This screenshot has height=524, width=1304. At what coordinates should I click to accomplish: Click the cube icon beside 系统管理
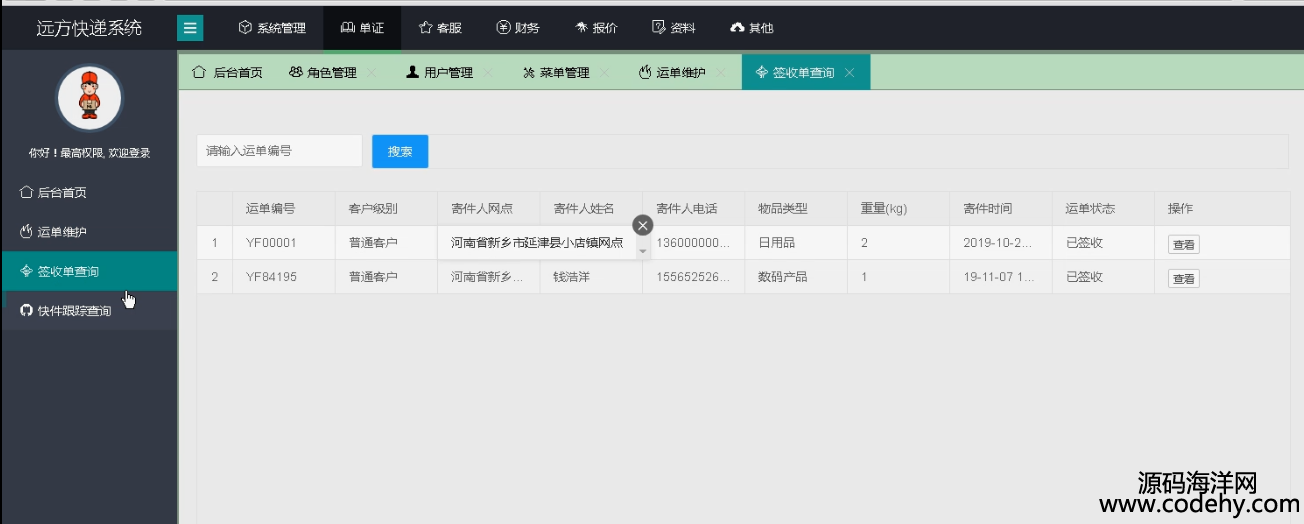[245, 28]
